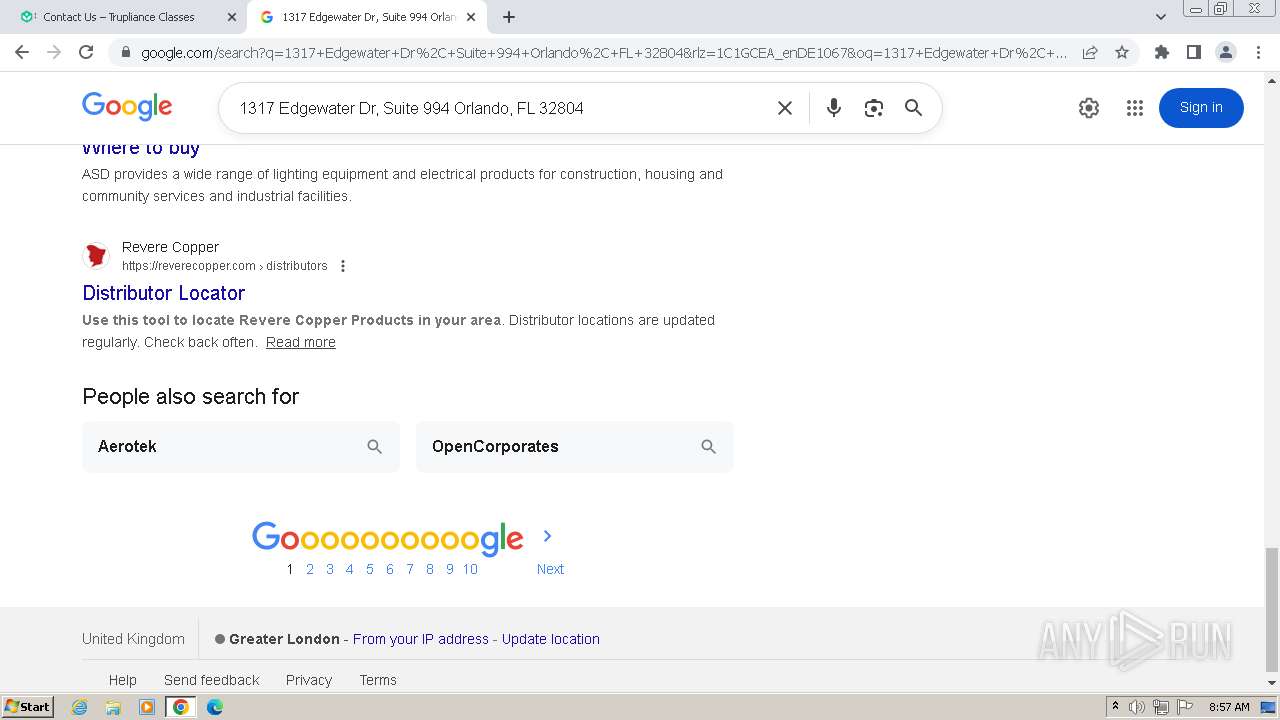Close the Google search results tab
This screenshot has width=1280, height=720.
click(x=471, y=17)
